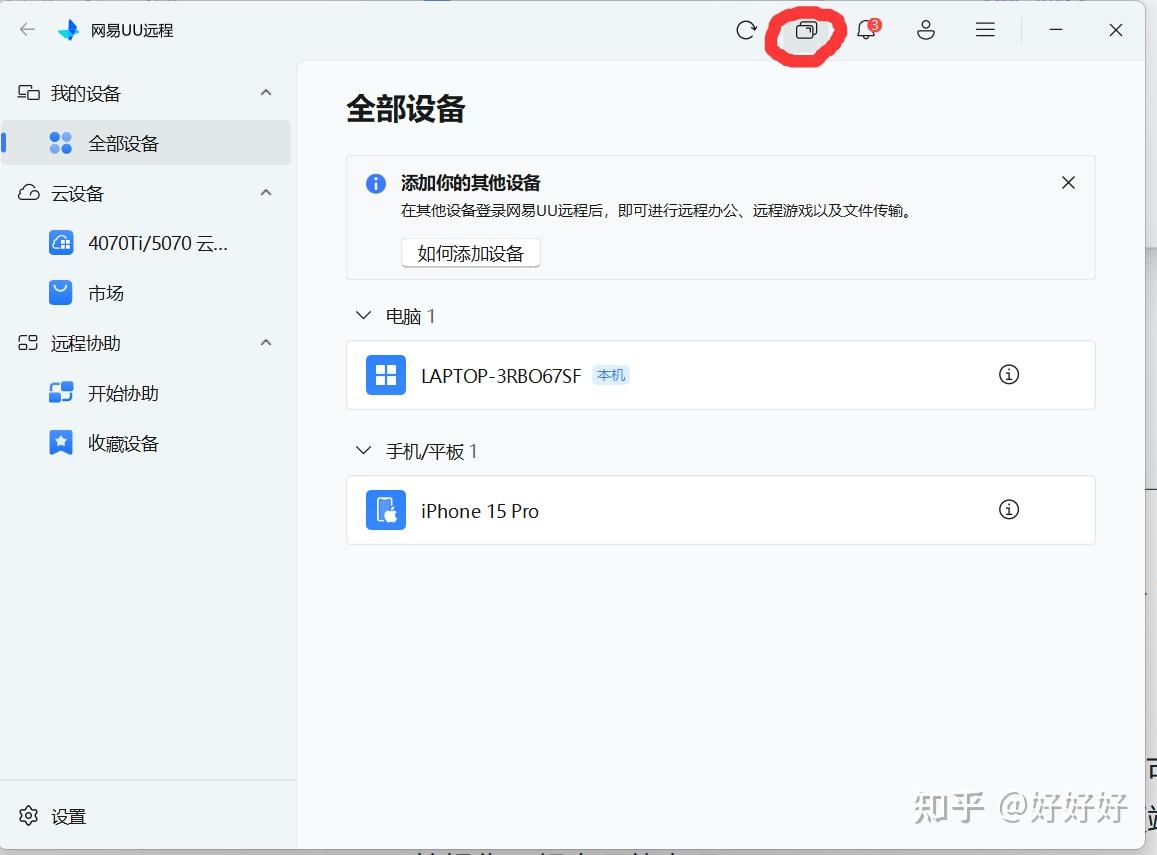
Task: Open 收藏设备 in the sidebar
Action: [146, 443]
